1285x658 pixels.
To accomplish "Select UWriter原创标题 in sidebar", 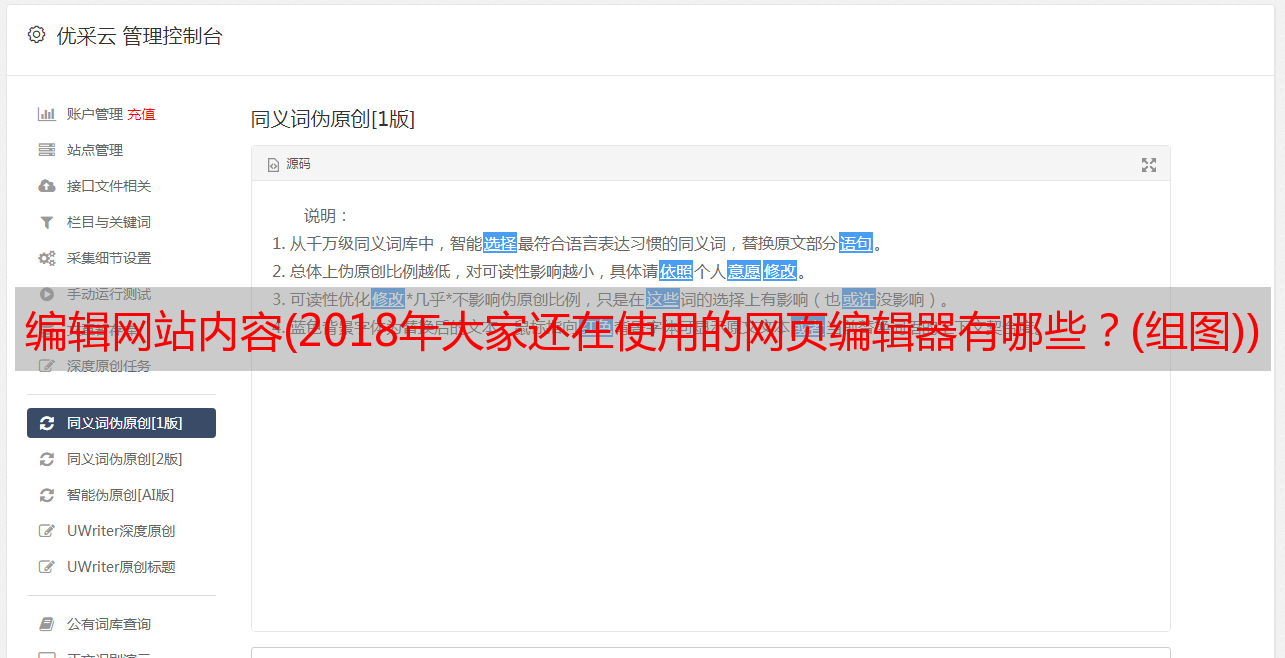I will pos(121,567).
